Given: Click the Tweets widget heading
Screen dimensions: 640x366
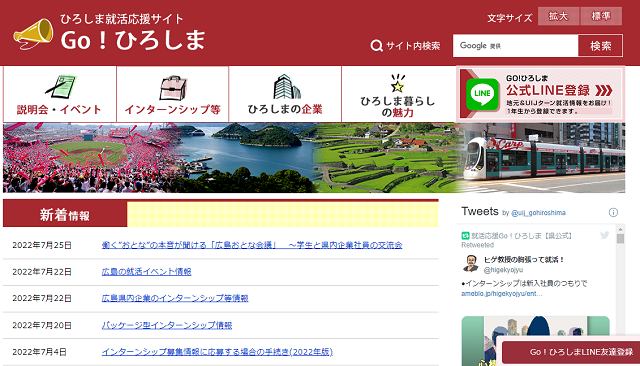Looking at the screenshot, I should tap(480, 211).
